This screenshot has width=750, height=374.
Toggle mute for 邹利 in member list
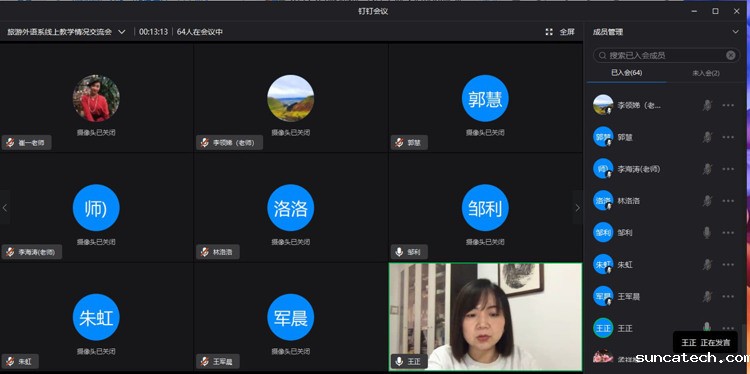point(707,233)
